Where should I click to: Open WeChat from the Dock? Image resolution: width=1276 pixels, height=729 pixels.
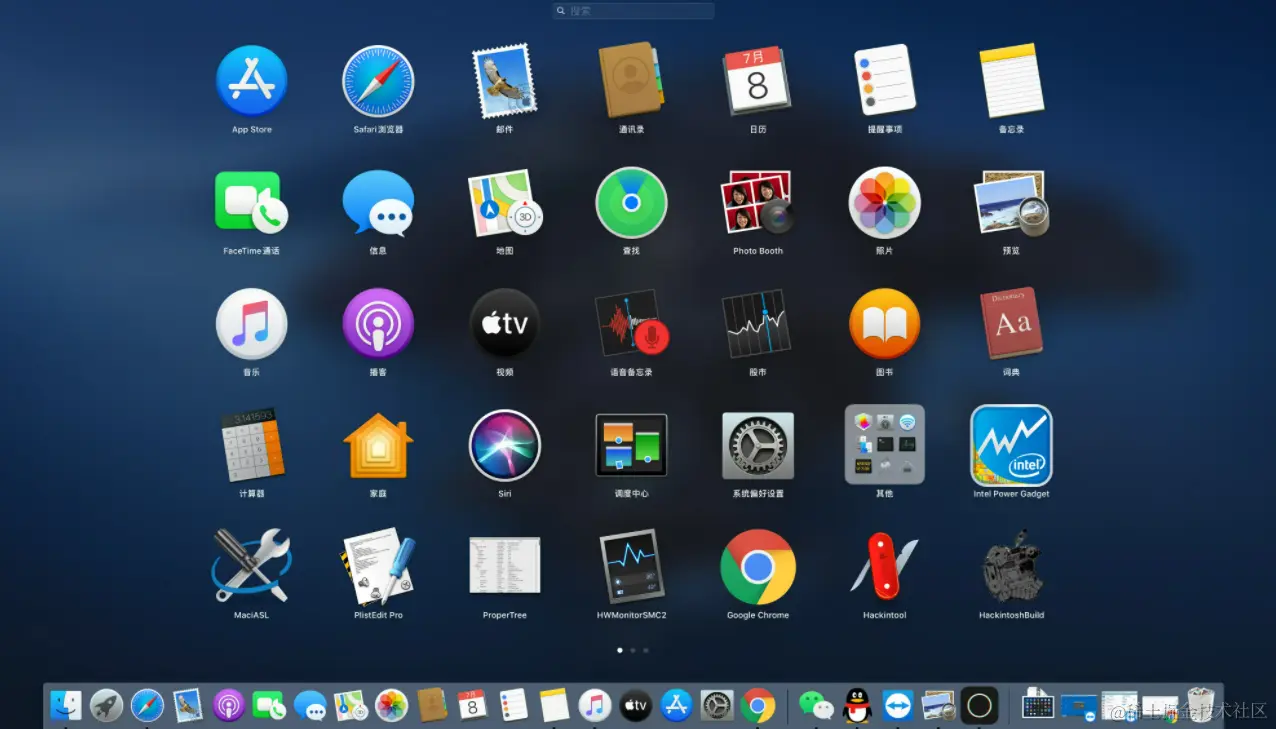[817, 705]
